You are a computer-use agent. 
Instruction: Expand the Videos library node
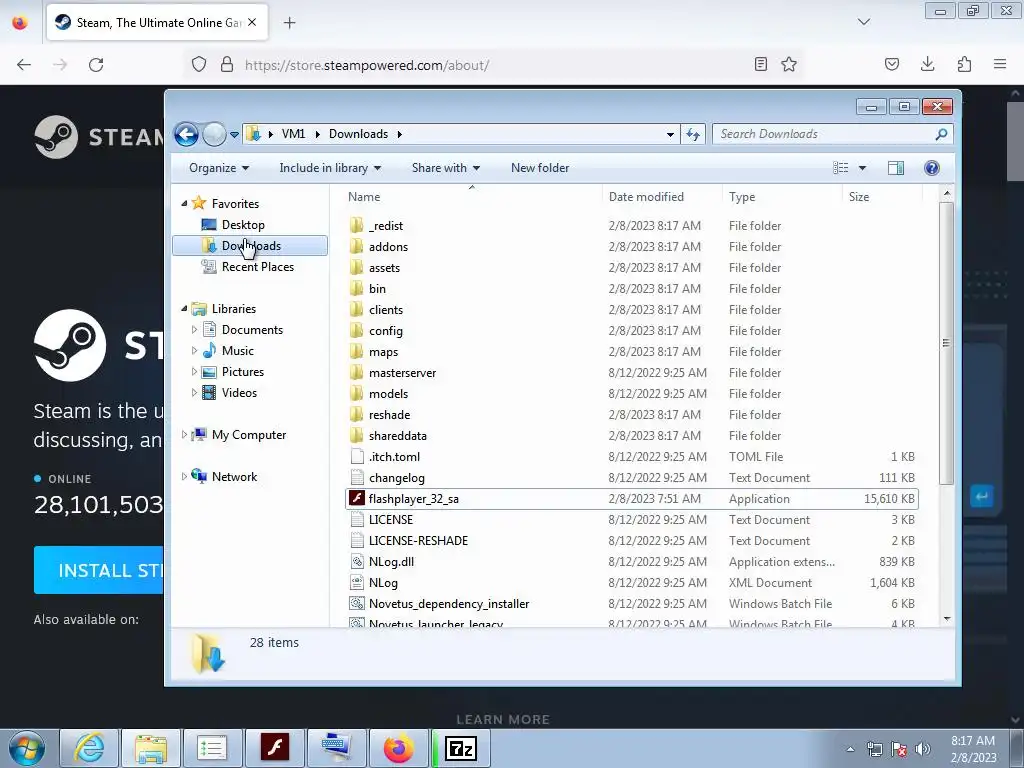(194, 392)
